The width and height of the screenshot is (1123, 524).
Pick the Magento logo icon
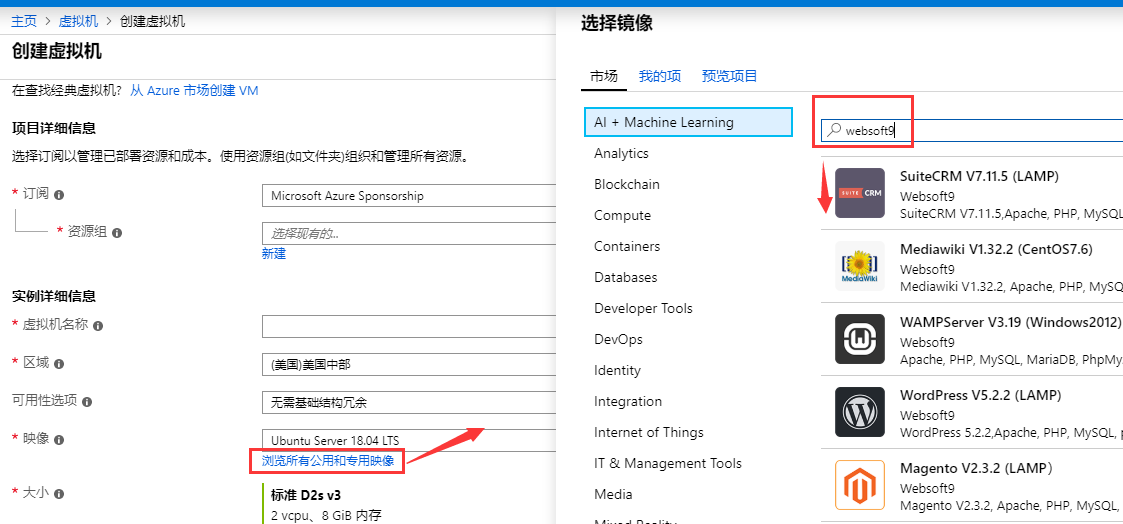click(860, 485)
